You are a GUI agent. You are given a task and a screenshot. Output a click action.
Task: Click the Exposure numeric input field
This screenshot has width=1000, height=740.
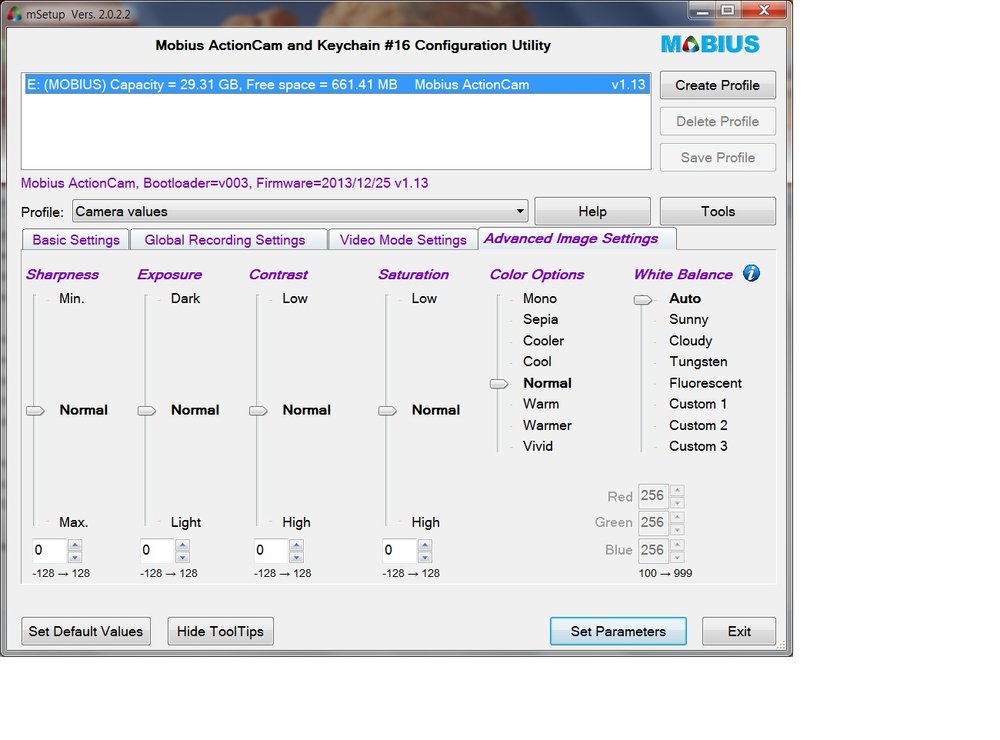pos(158,551)
